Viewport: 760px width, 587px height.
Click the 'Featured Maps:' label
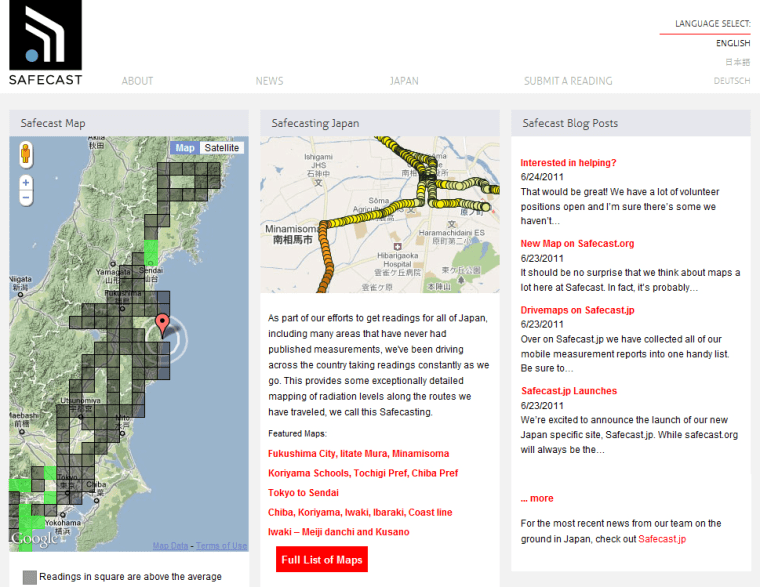click(x=298, y=434)
